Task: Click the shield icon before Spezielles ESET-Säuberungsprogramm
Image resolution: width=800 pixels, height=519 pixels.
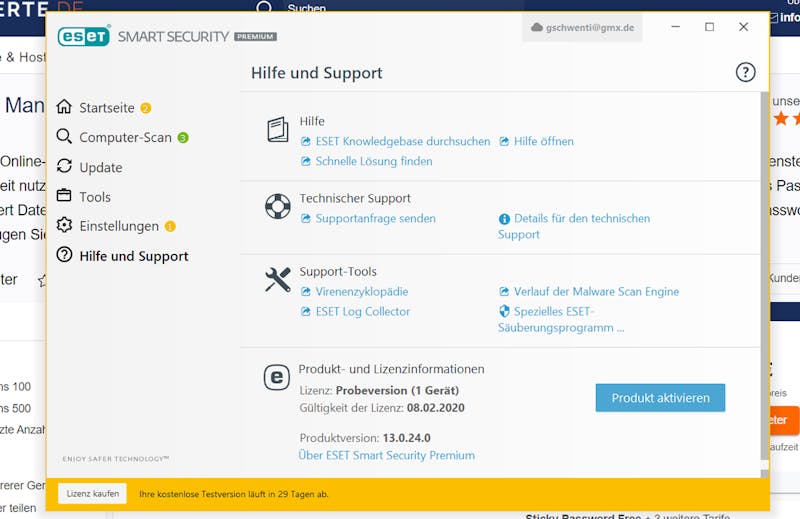Action: 504,311
